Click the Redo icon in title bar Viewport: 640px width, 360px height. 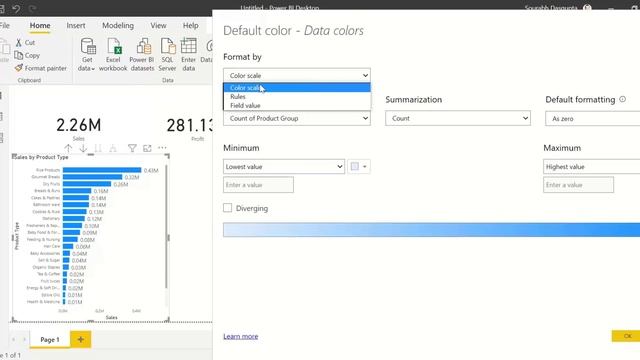33,8
